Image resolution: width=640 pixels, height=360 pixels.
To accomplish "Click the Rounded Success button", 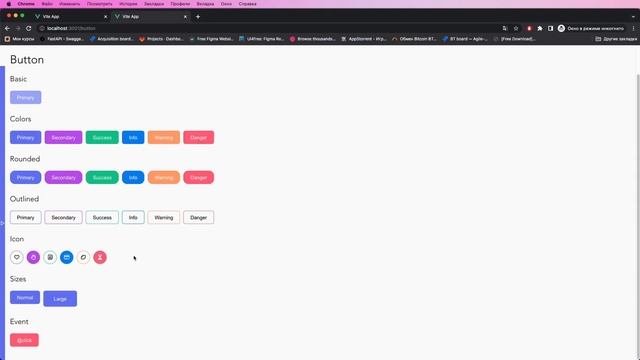I will click(102, 178).
